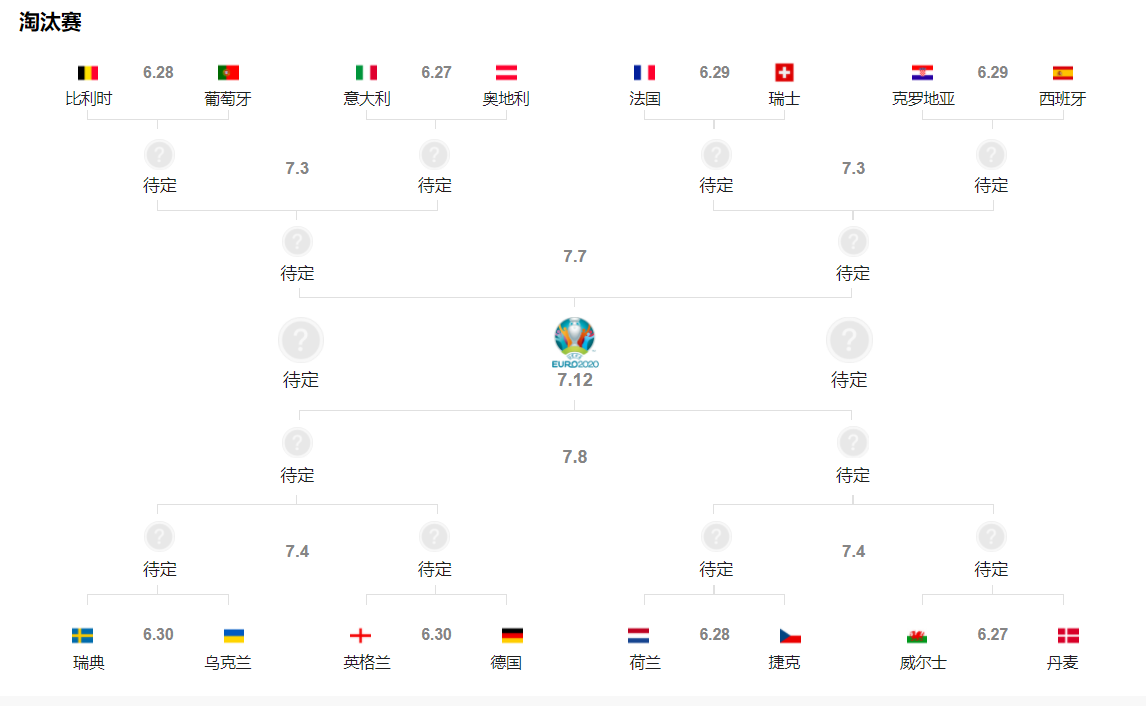Select the Ukraine flag icon

pyautogui.click(x=234, y=636)
